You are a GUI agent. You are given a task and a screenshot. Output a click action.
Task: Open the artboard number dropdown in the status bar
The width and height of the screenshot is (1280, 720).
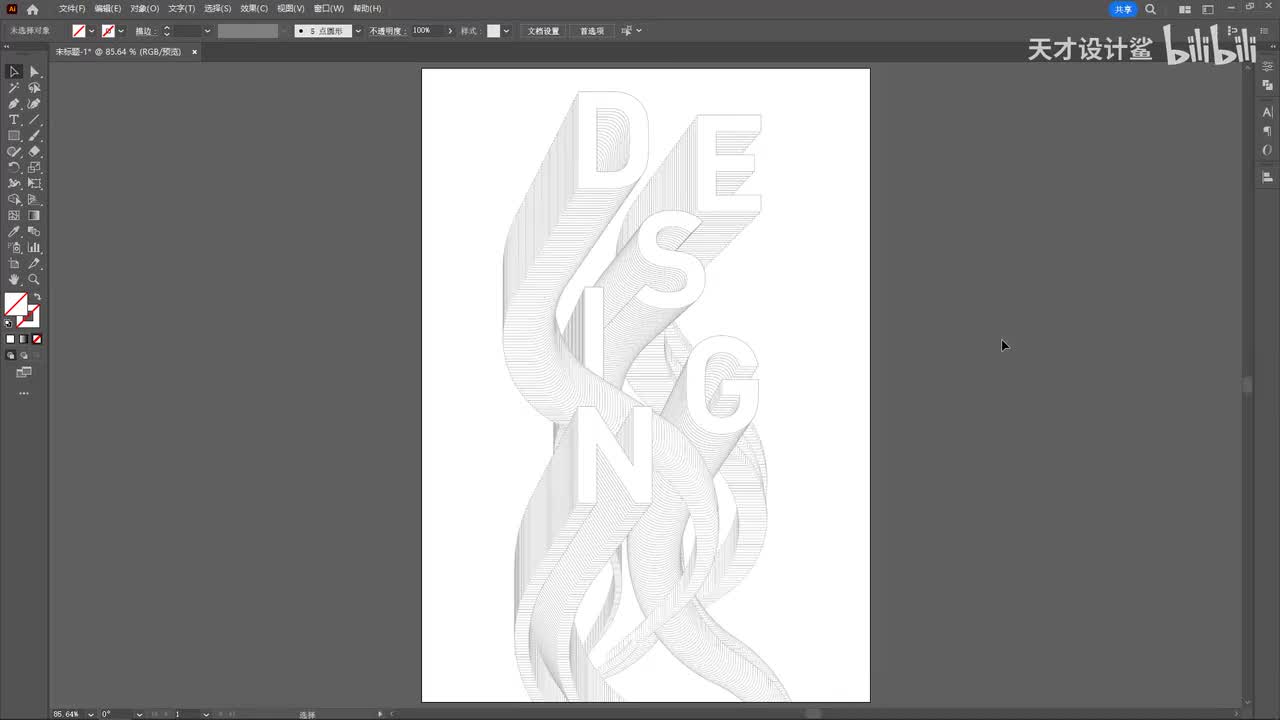206,714
